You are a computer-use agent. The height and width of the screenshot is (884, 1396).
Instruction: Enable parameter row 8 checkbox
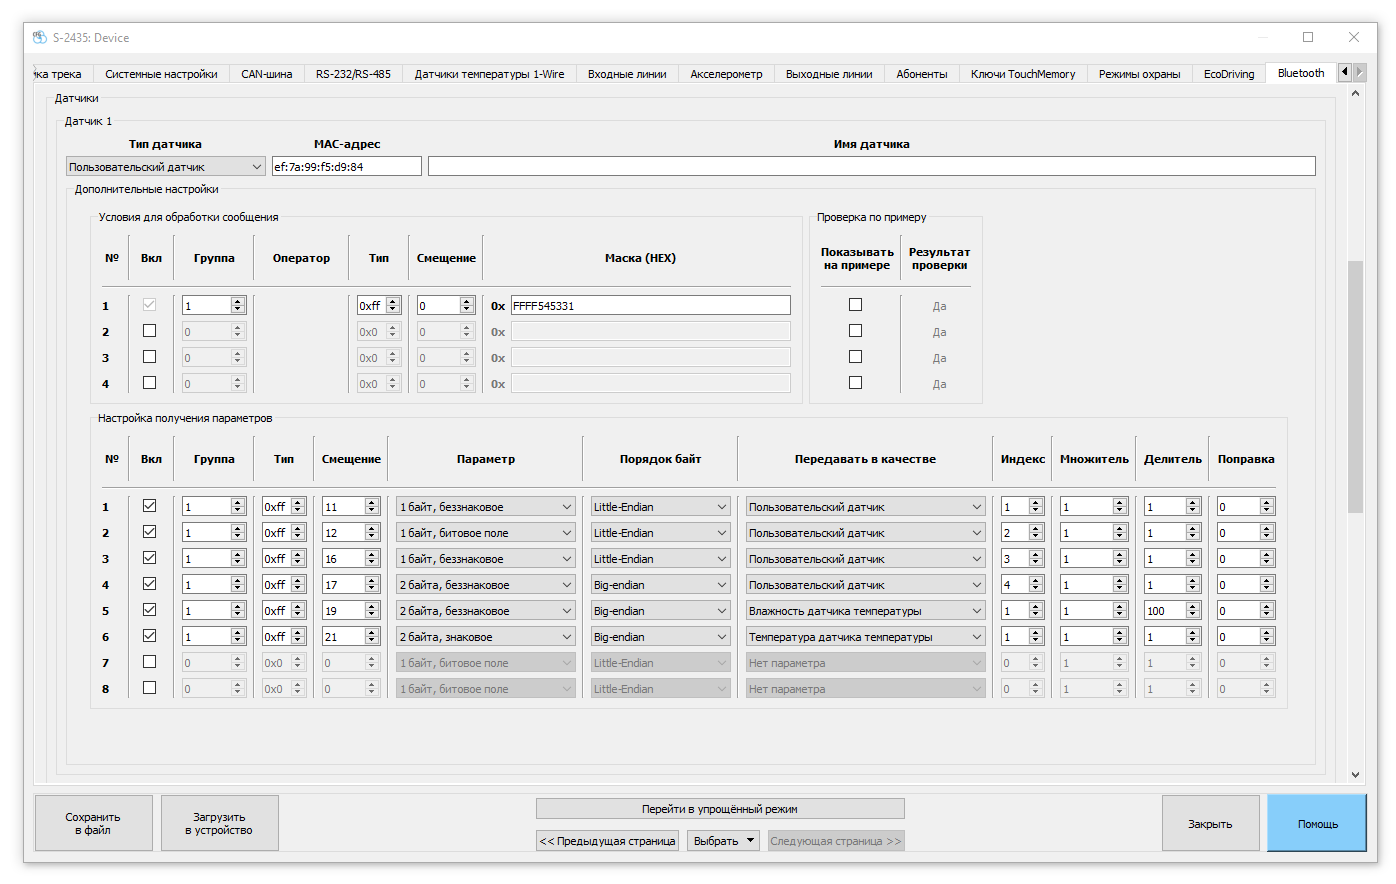[149, 688]
